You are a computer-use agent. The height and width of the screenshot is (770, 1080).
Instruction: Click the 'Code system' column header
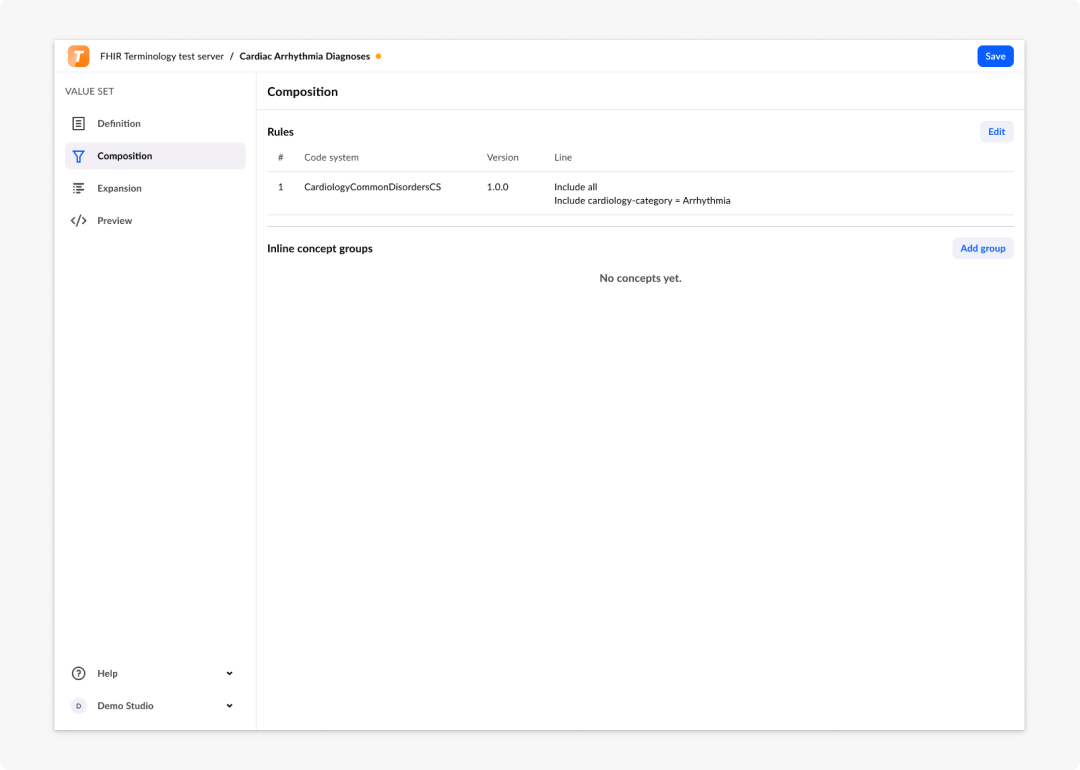tap(331, 158)
